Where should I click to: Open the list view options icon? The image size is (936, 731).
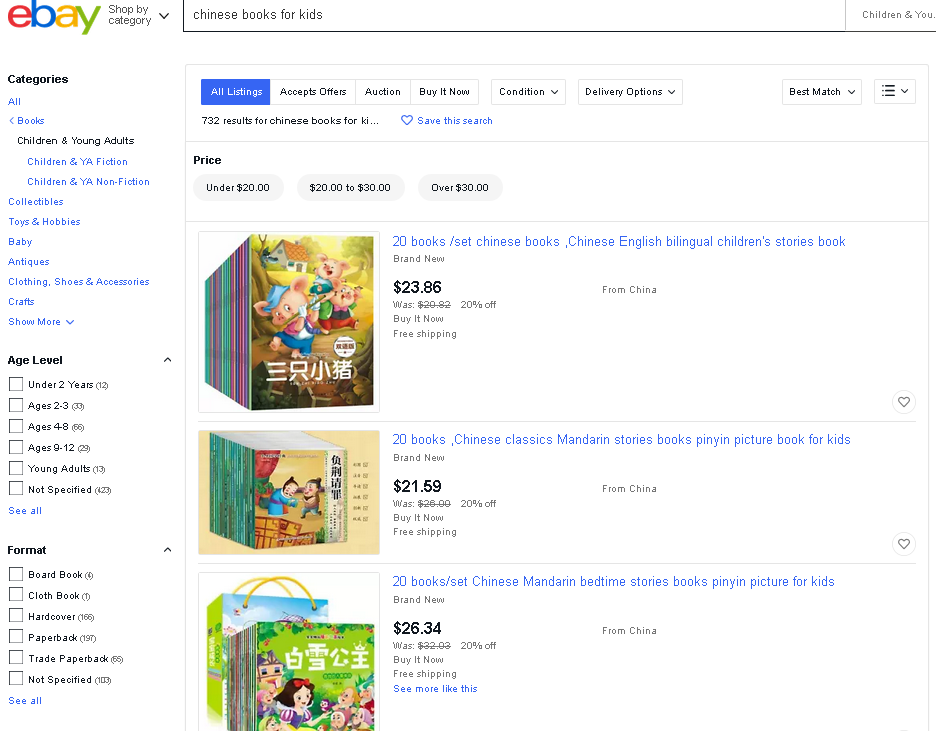point(895,92)
